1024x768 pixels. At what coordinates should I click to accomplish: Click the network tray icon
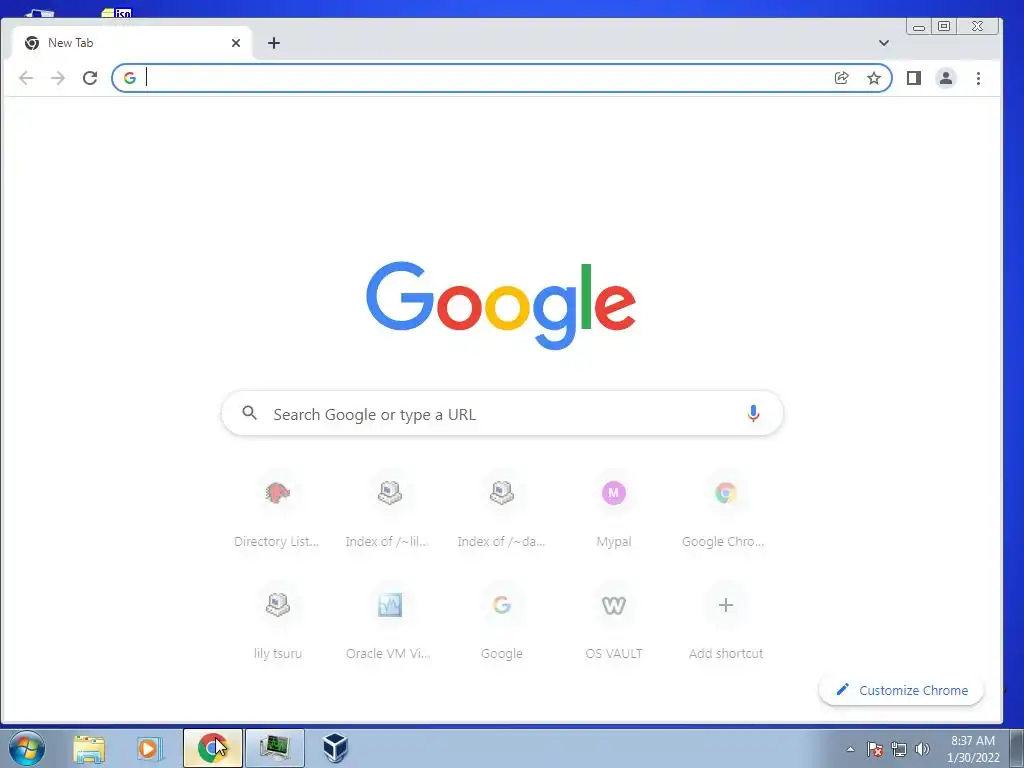[899, 749]
